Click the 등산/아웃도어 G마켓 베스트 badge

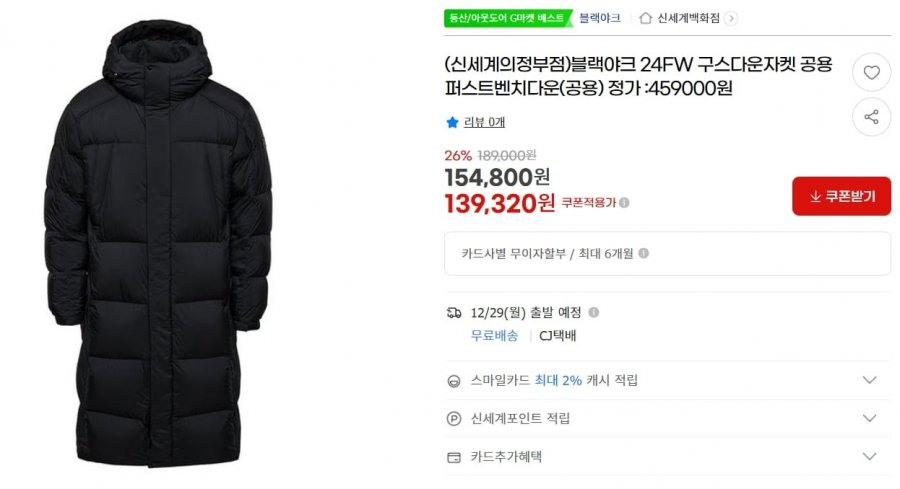click(507, 18)
